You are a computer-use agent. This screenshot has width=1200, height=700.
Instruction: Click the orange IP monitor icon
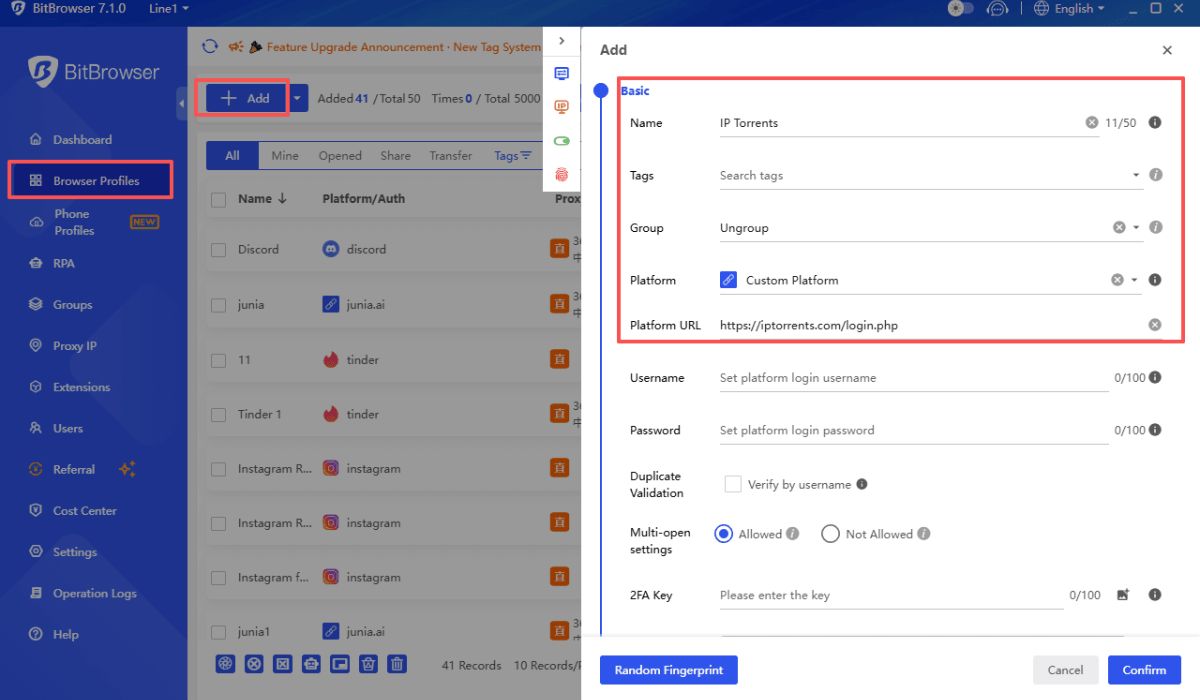(x=561, y=107)
